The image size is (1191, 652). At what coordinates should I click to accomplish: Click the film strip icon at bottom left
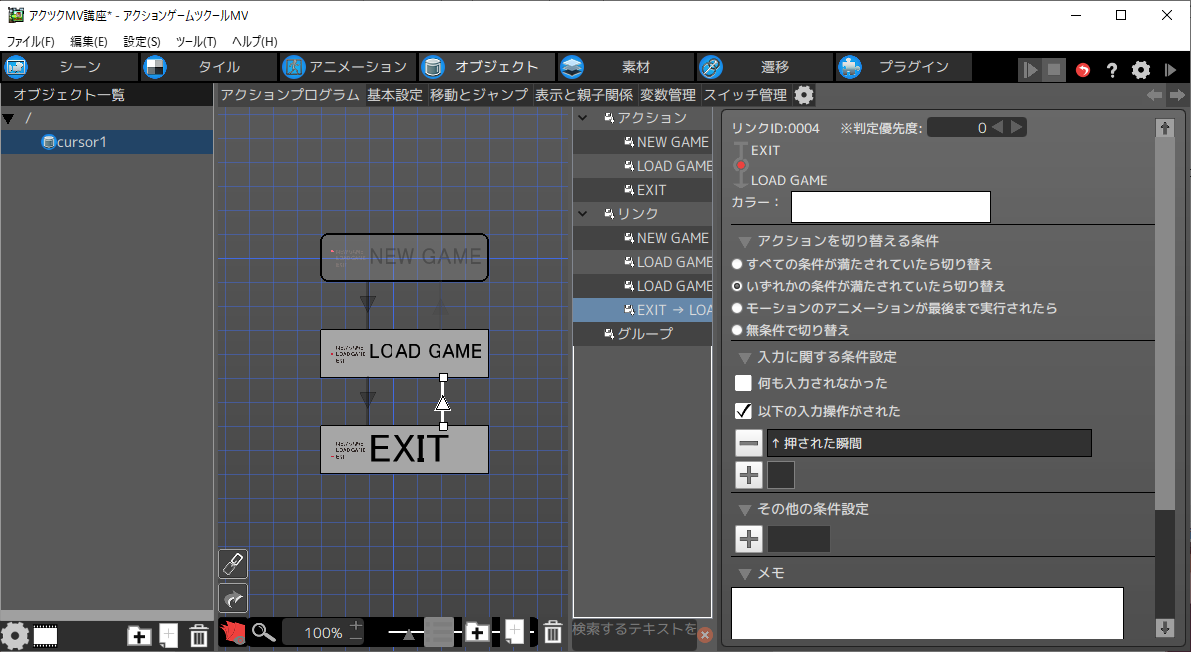[45, 635]
